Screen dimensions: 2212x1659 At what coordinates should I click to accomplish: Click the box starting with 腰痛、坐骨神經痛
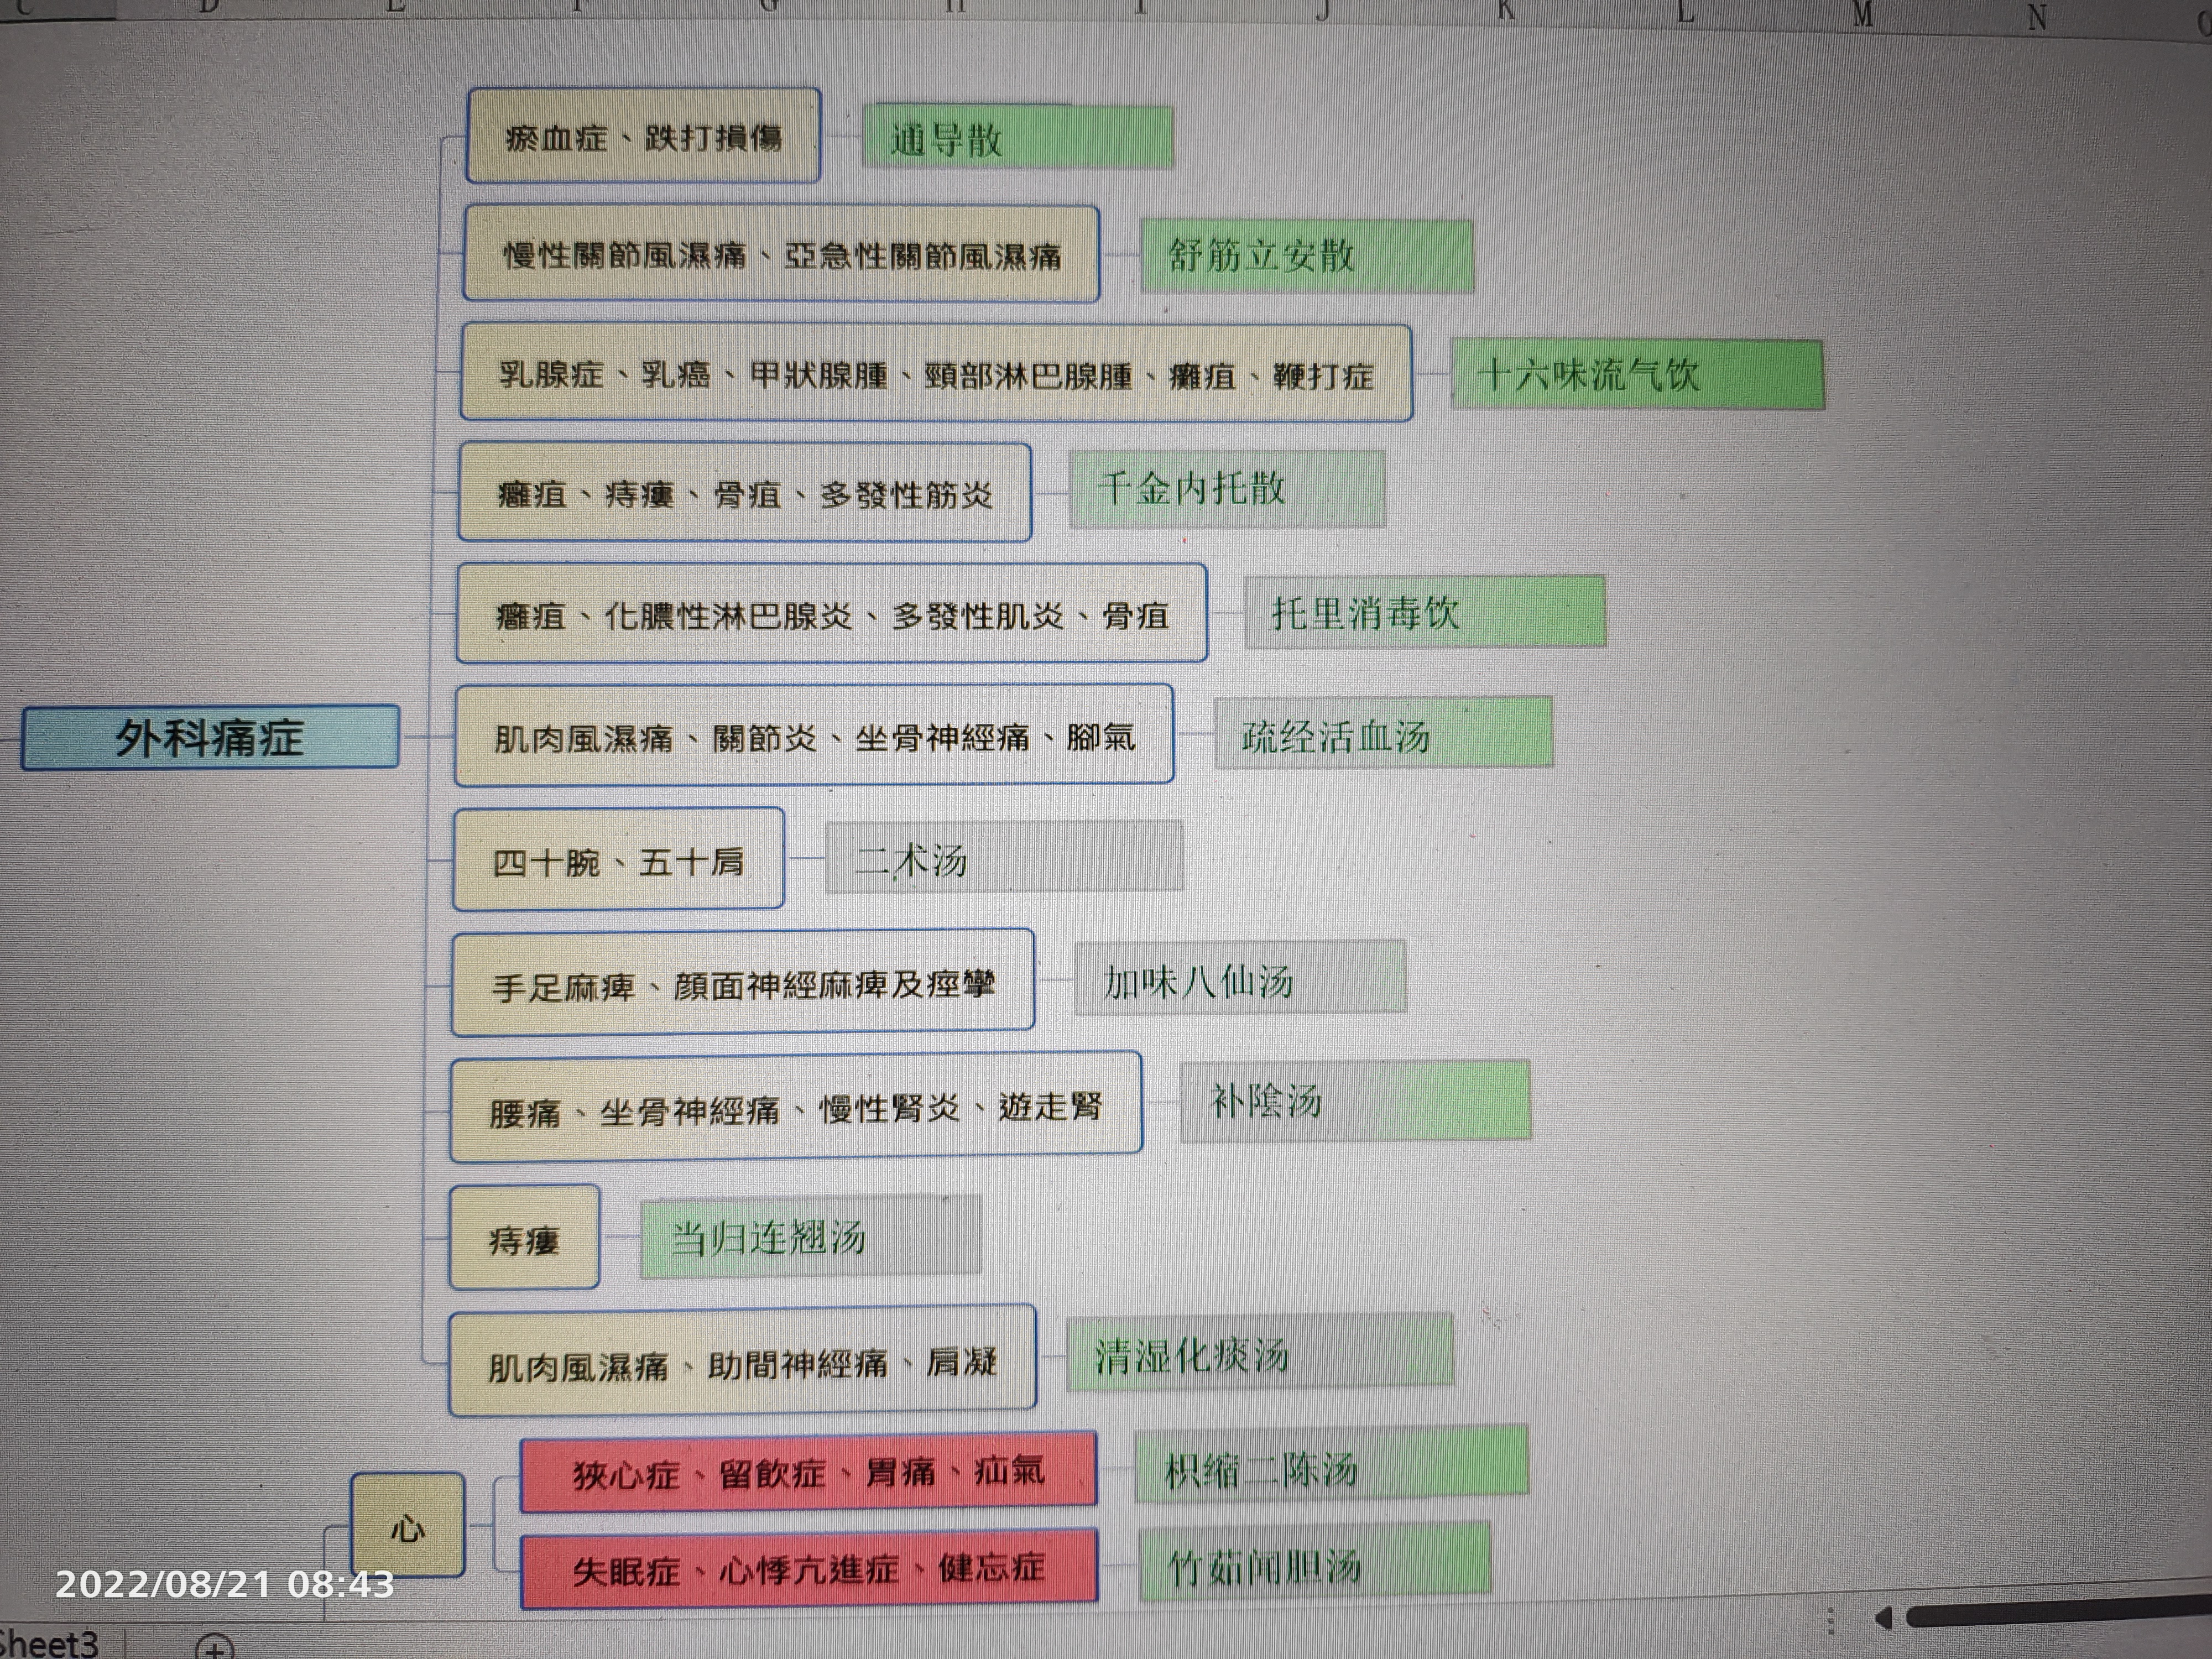coord(796,1107)
